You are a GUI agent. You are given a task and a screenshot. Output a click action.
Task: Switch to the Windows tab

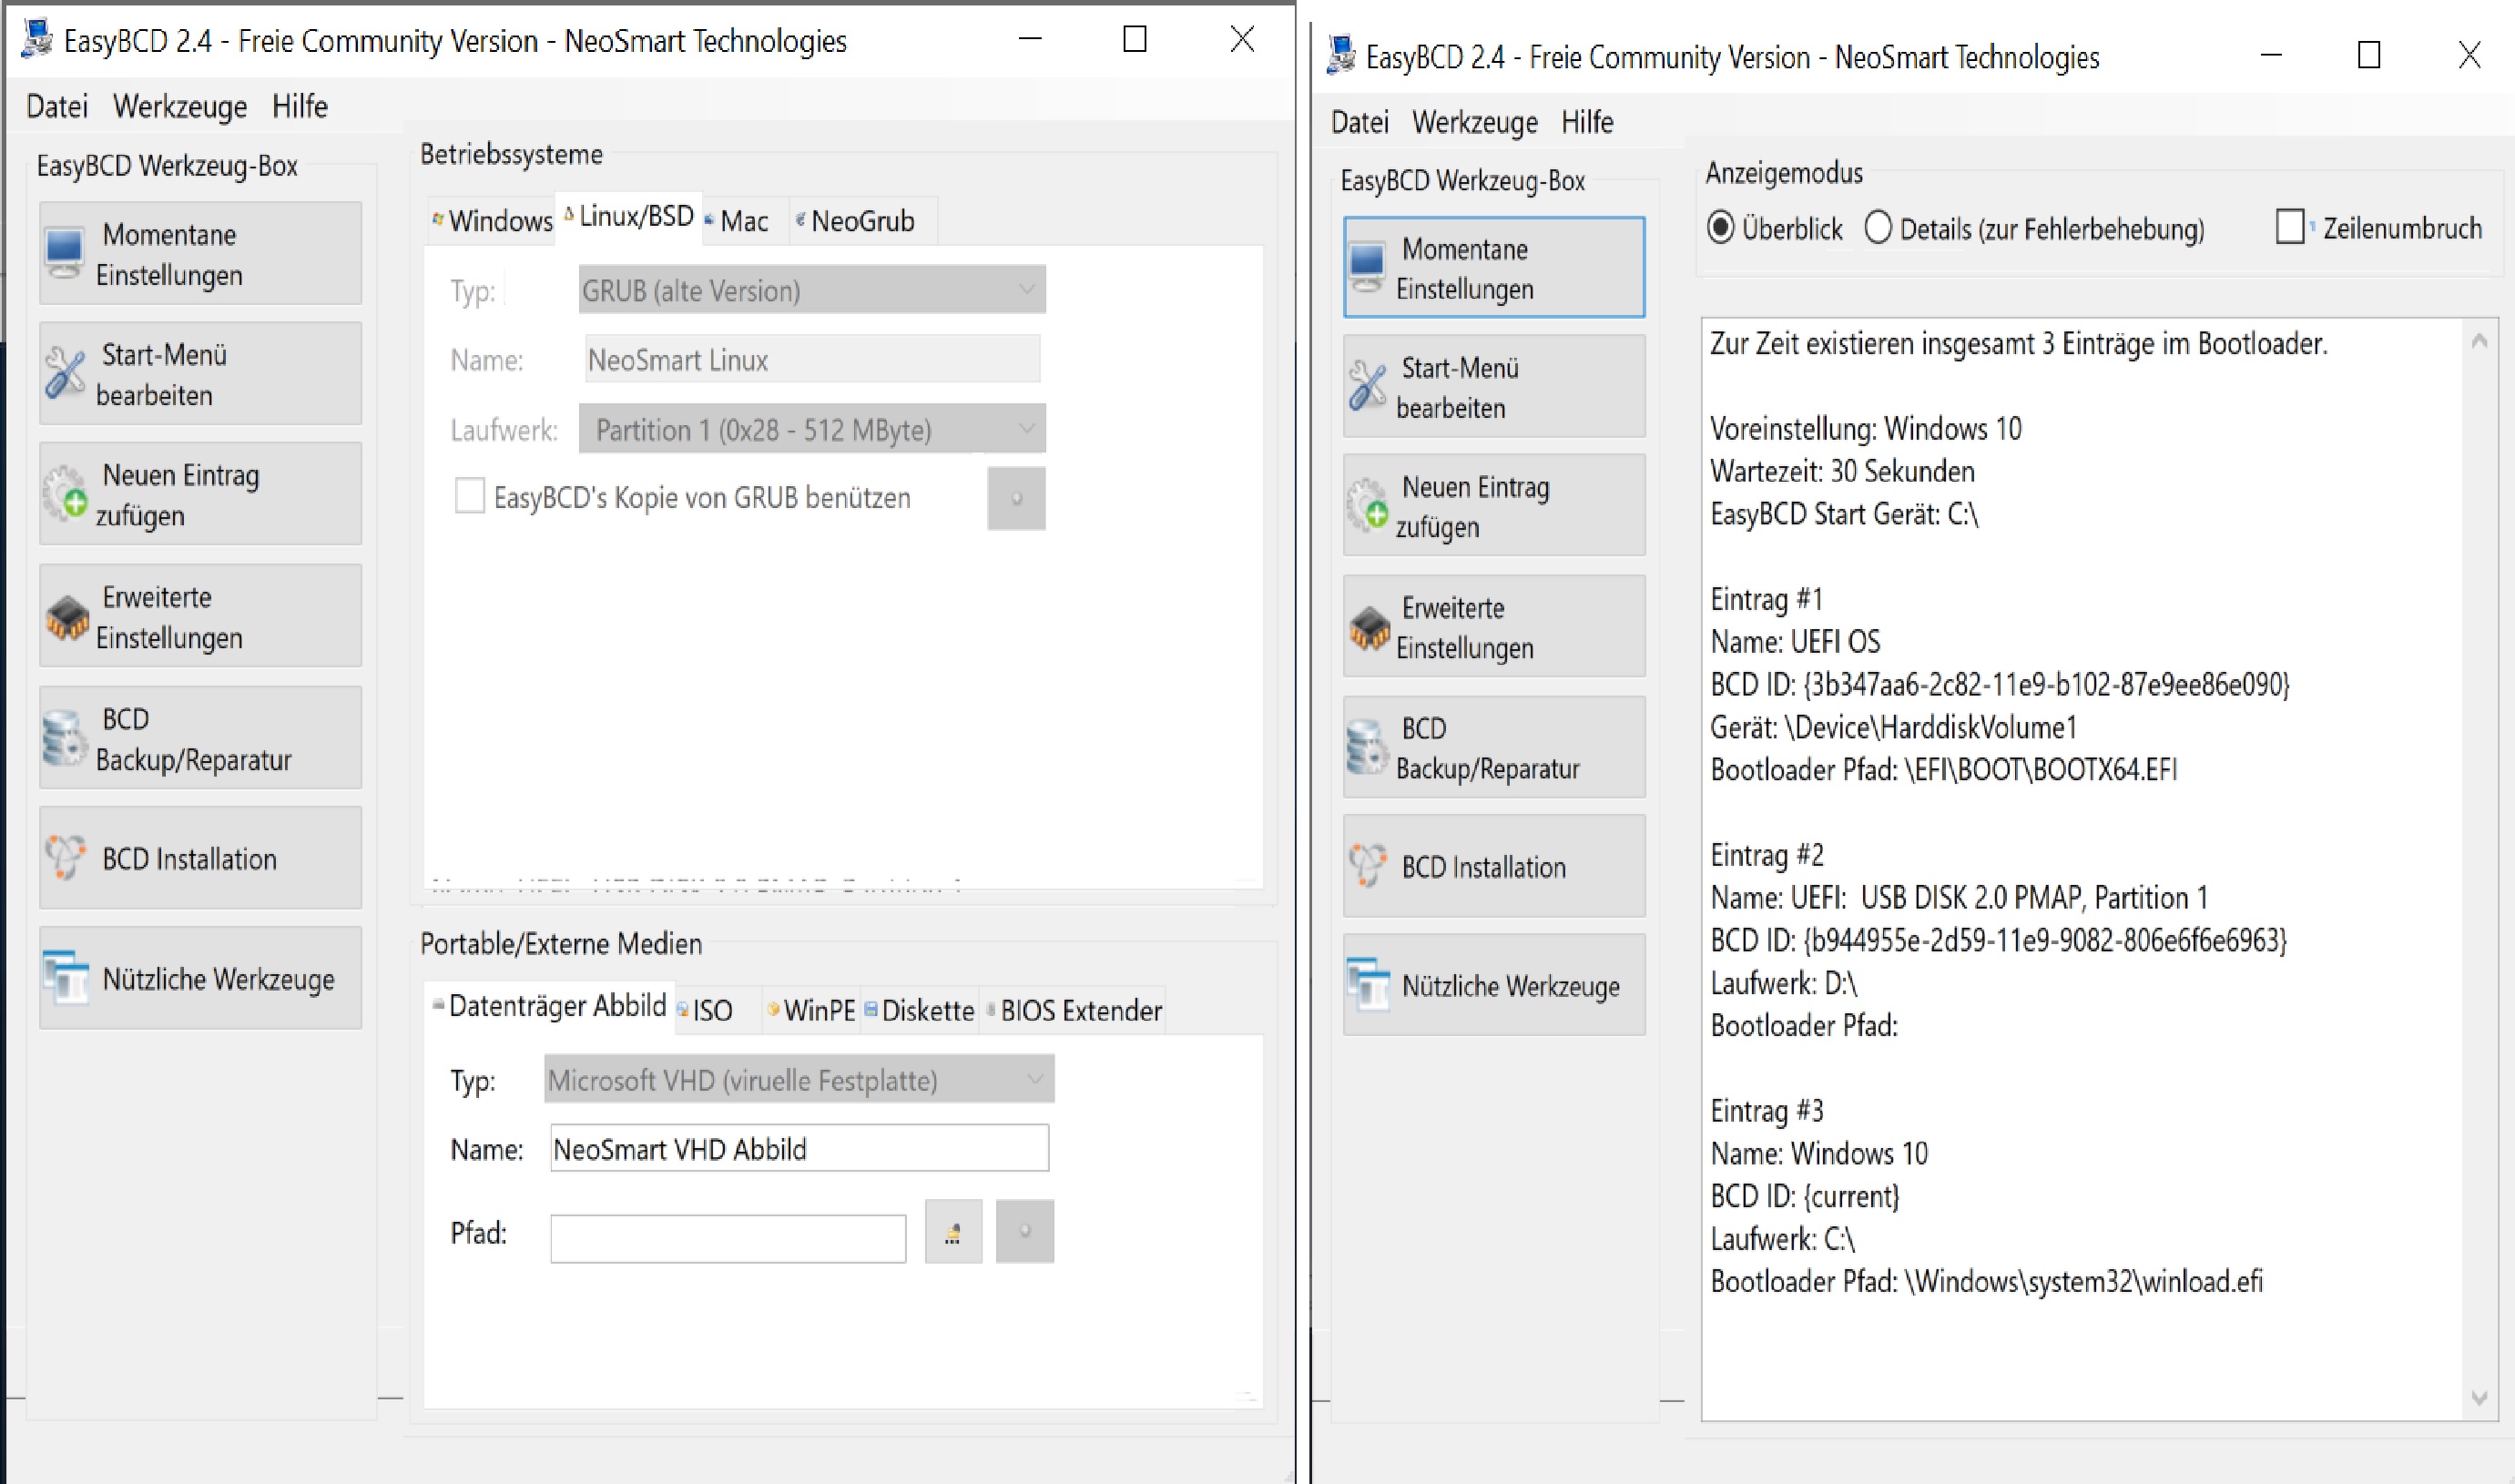tap(491, 220)
